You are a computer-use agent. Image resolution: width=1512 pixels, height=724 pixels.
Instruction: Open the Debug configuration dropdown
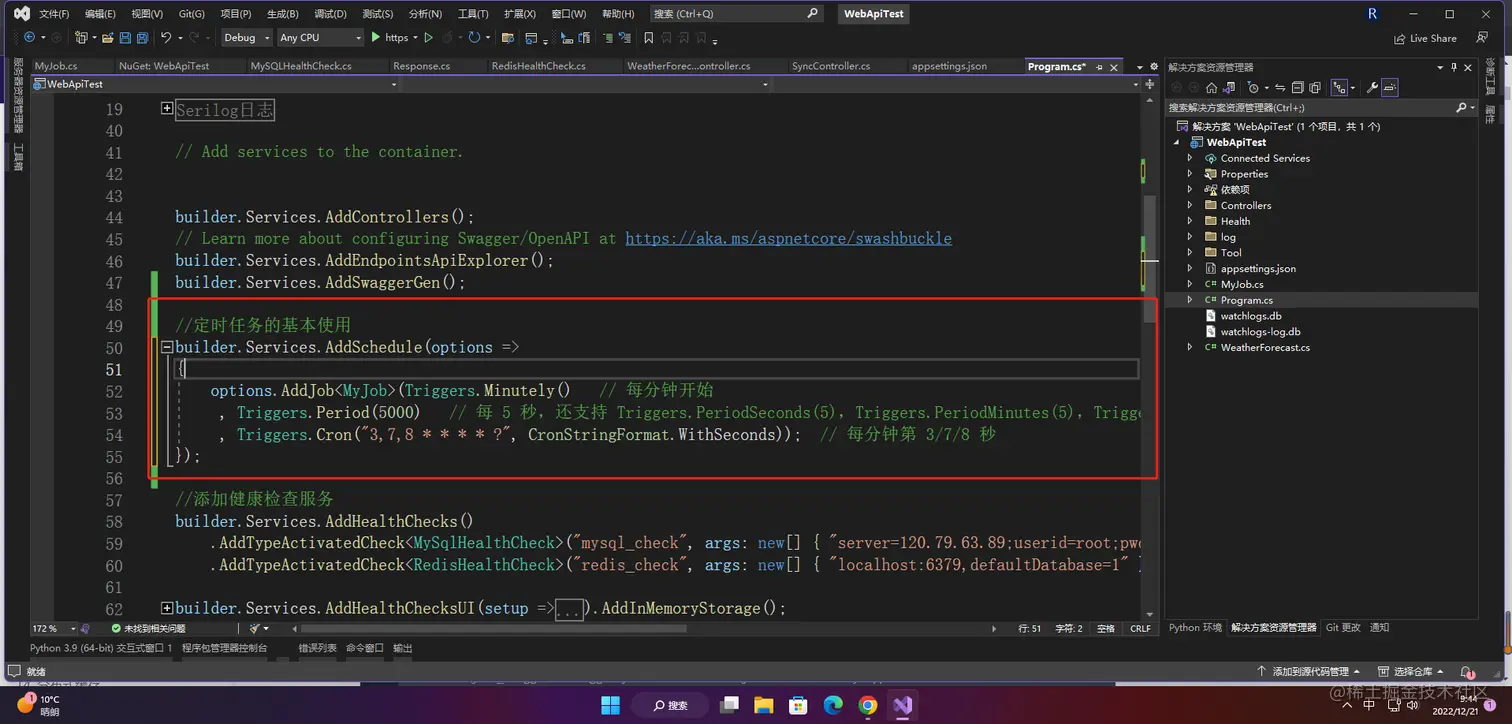(246, 37)
